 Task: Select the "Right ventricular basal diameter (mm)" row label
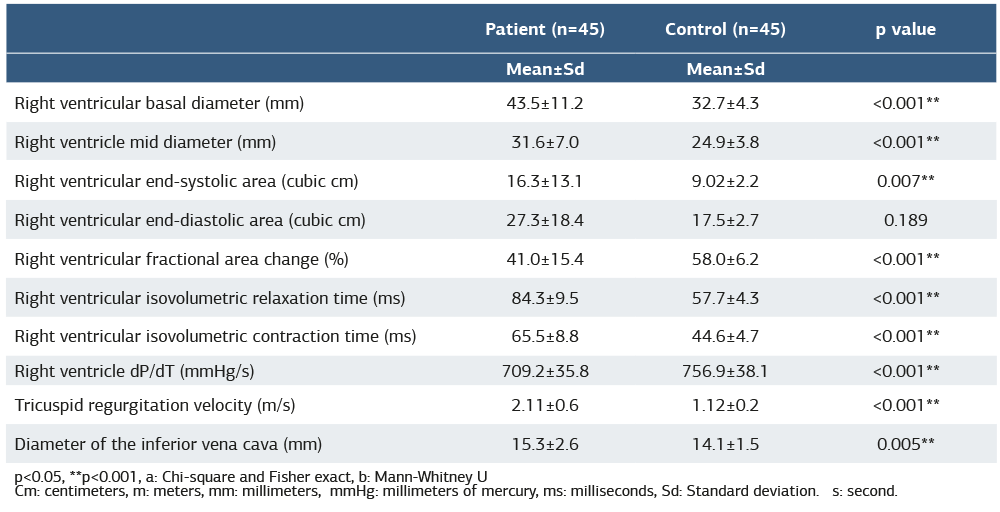point(159,103)
